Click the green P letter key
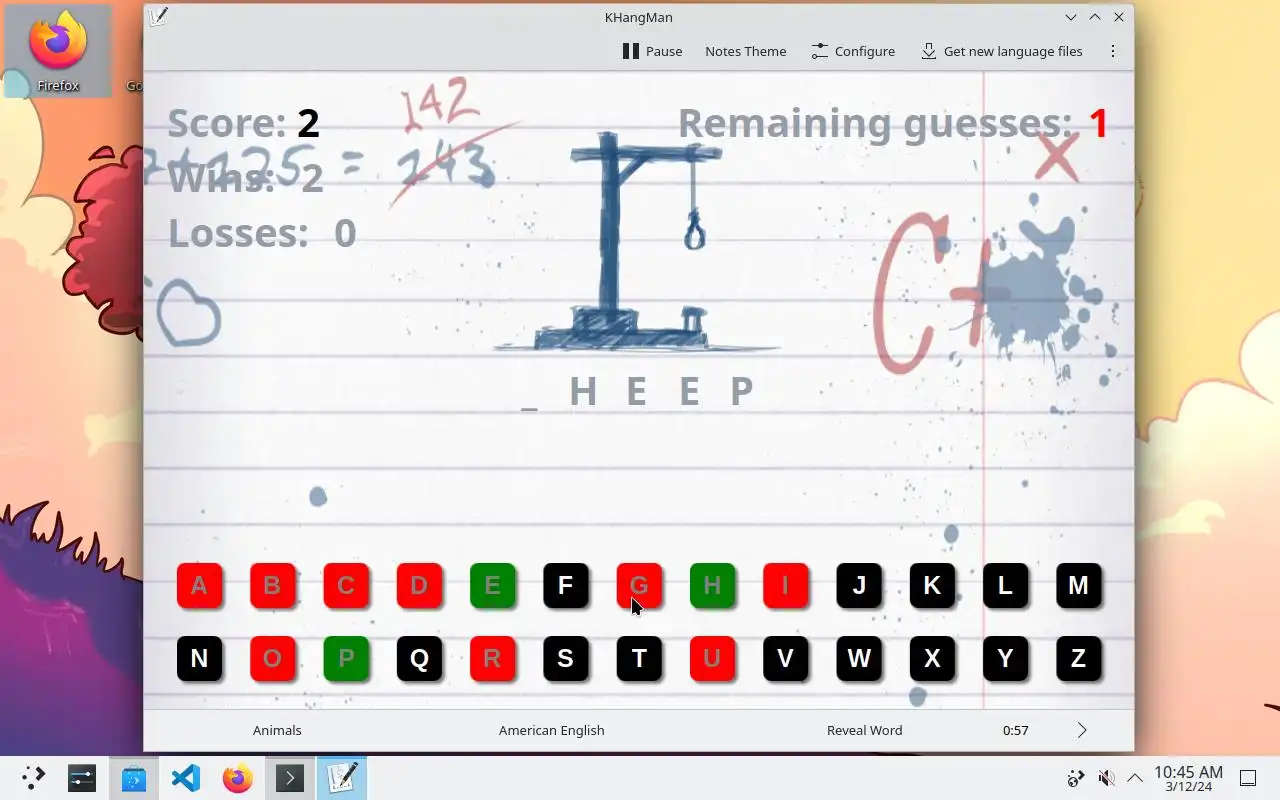Screen dimensions: 1280x800 346,658
